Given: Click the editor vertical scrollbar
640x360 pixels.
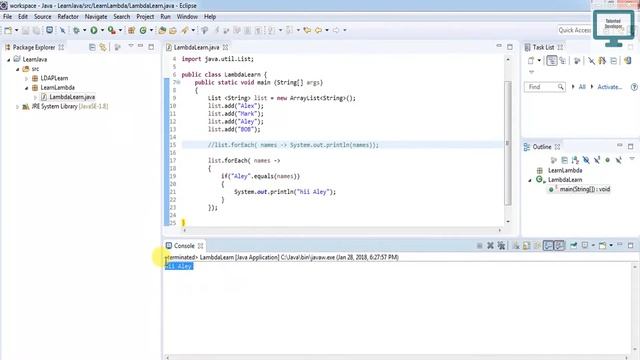Looking at the screenshot, I should (x=508, y=143).
